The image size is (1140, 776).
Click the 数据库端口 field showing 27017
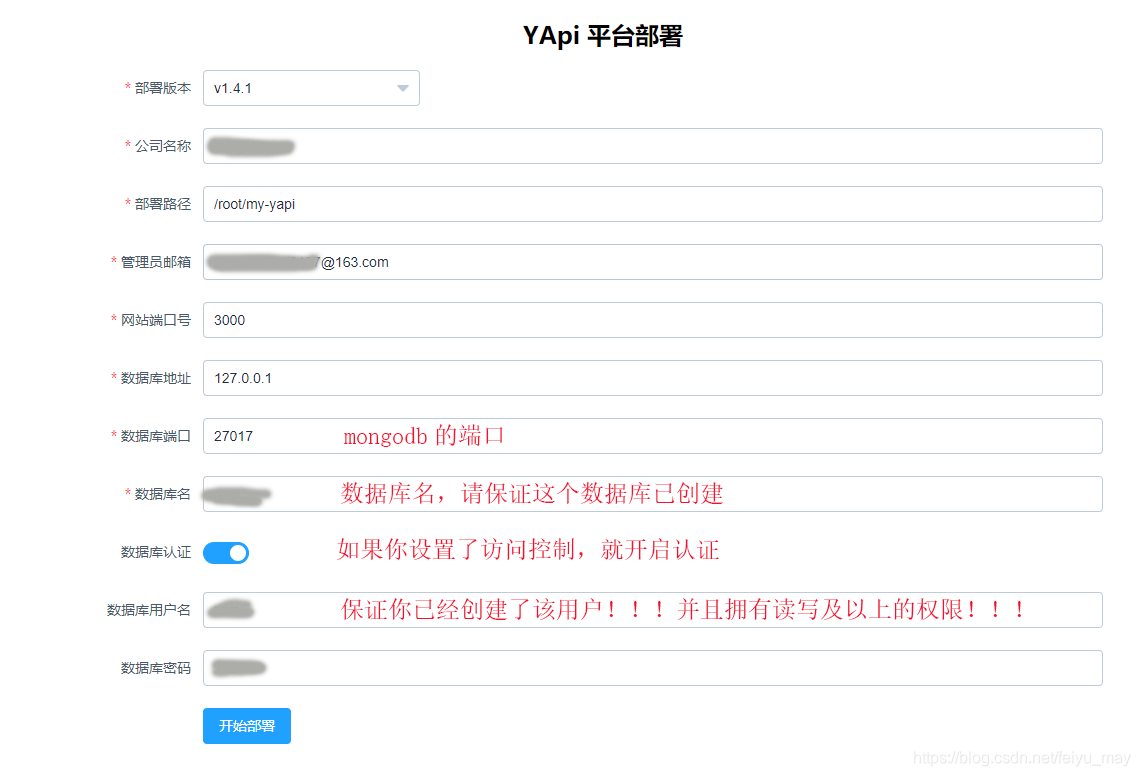click(652, 436)
